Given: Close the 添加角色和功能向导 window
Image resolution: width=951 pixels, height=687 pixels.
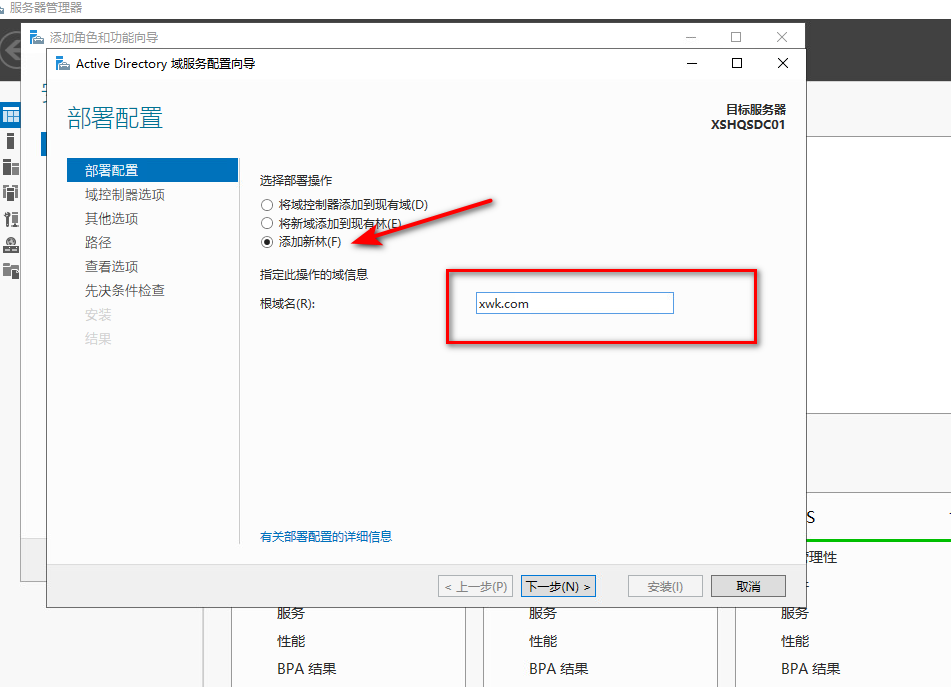Looking at the screenshot, I should 782,37.
